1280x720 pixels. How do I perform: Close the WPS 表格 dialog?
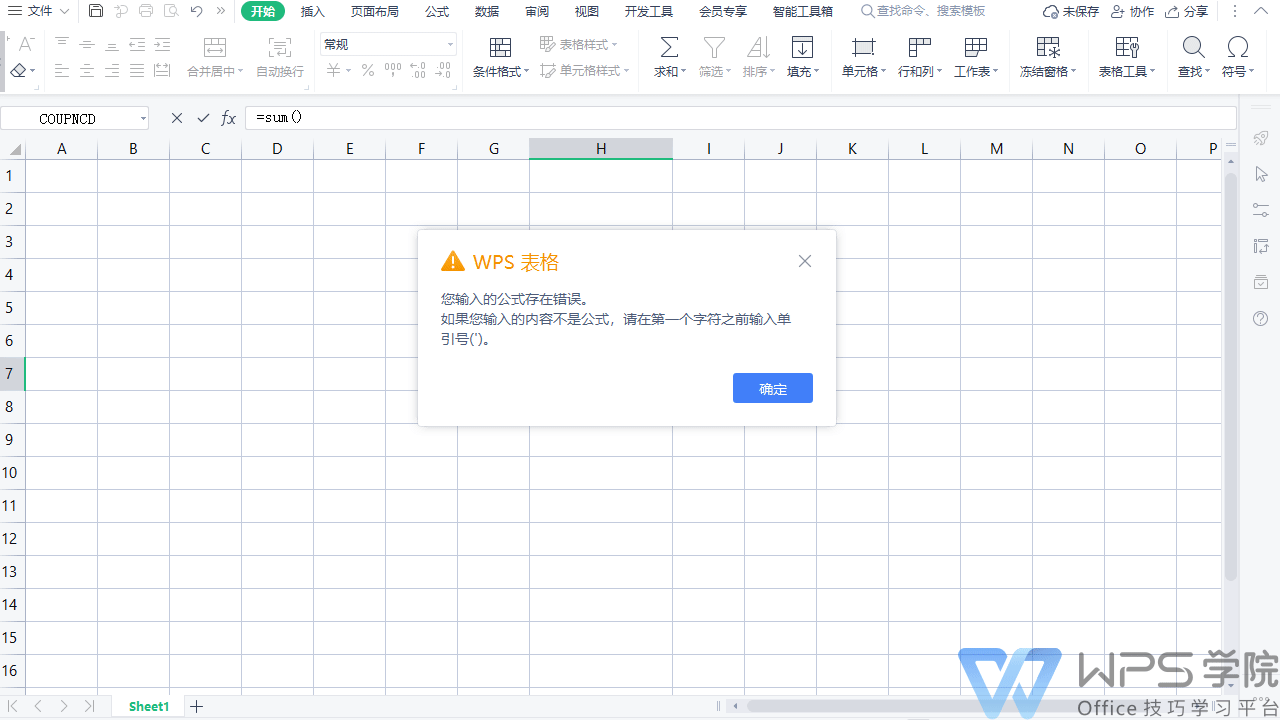[x=805, y=261]
